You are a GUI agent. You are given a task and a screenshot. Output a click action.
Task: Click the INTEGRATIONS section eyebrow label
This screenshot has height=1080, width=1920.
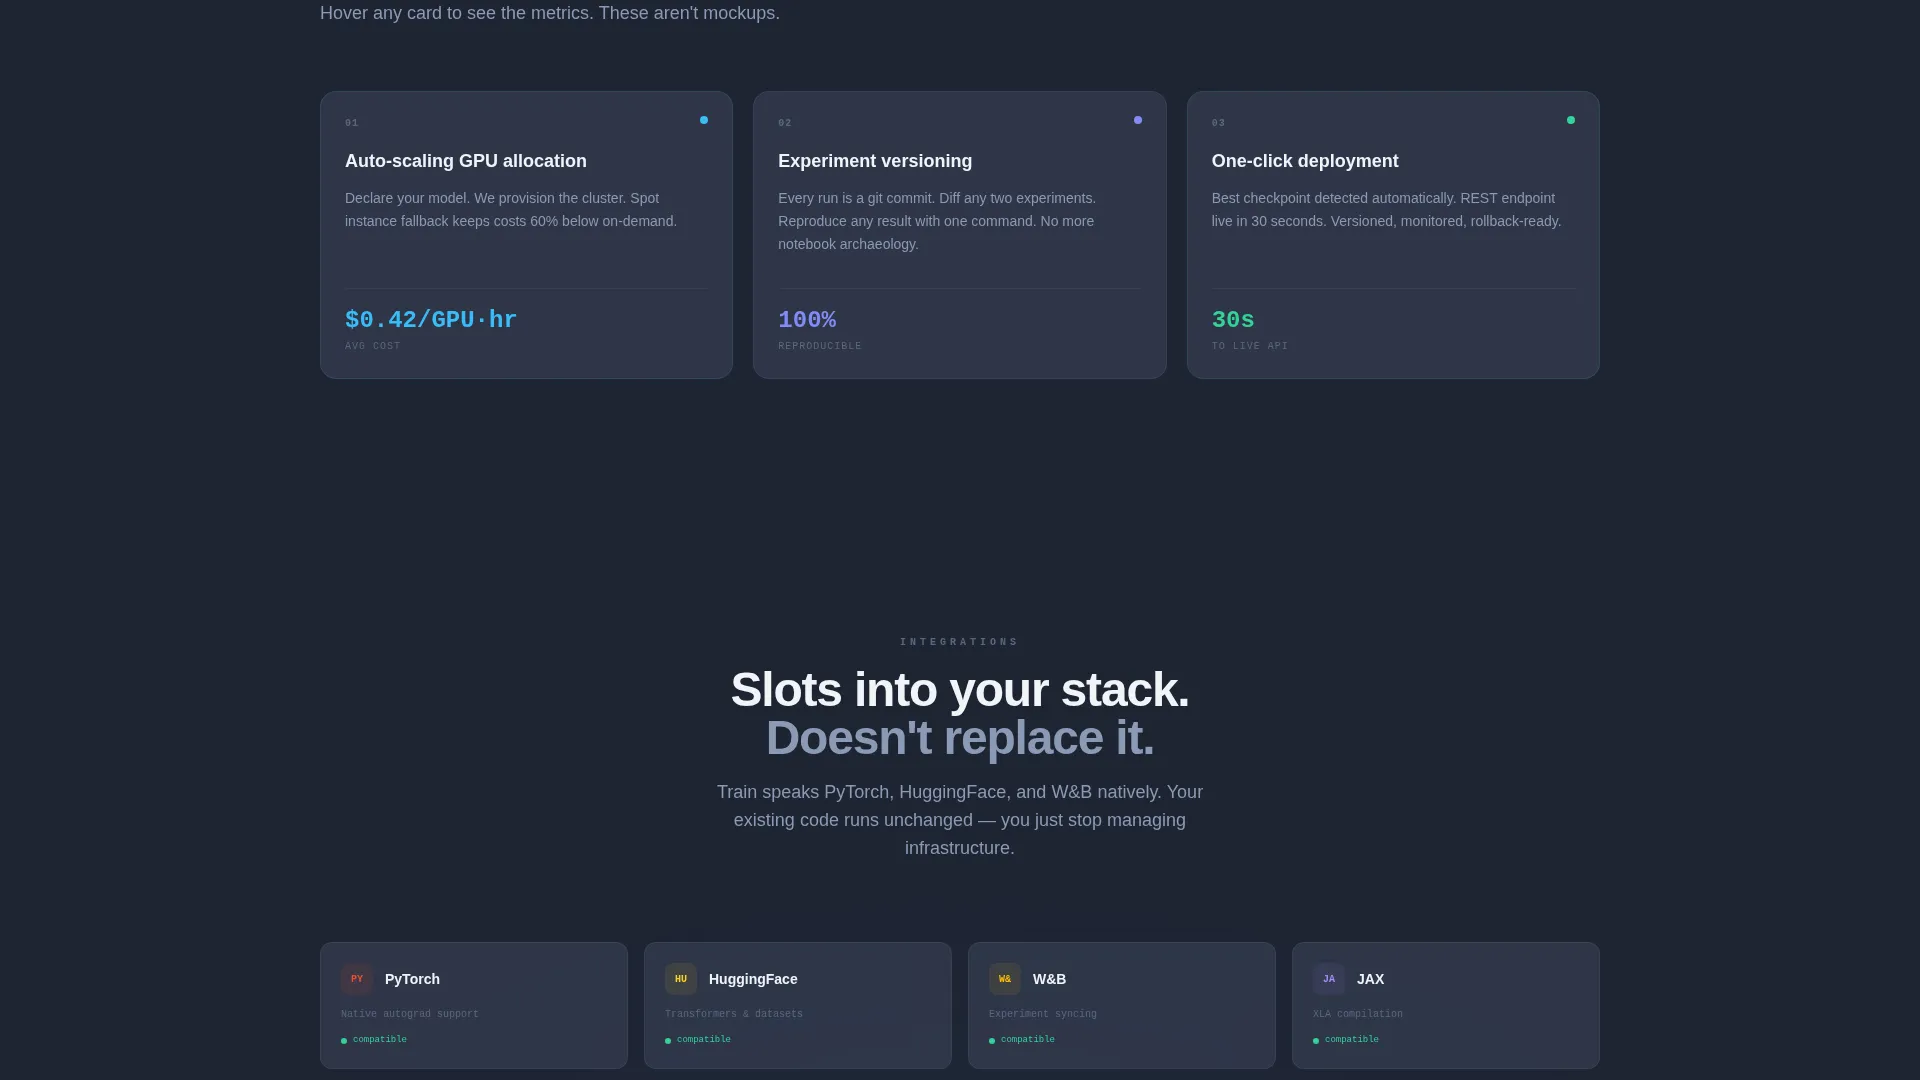click(959, 642)
